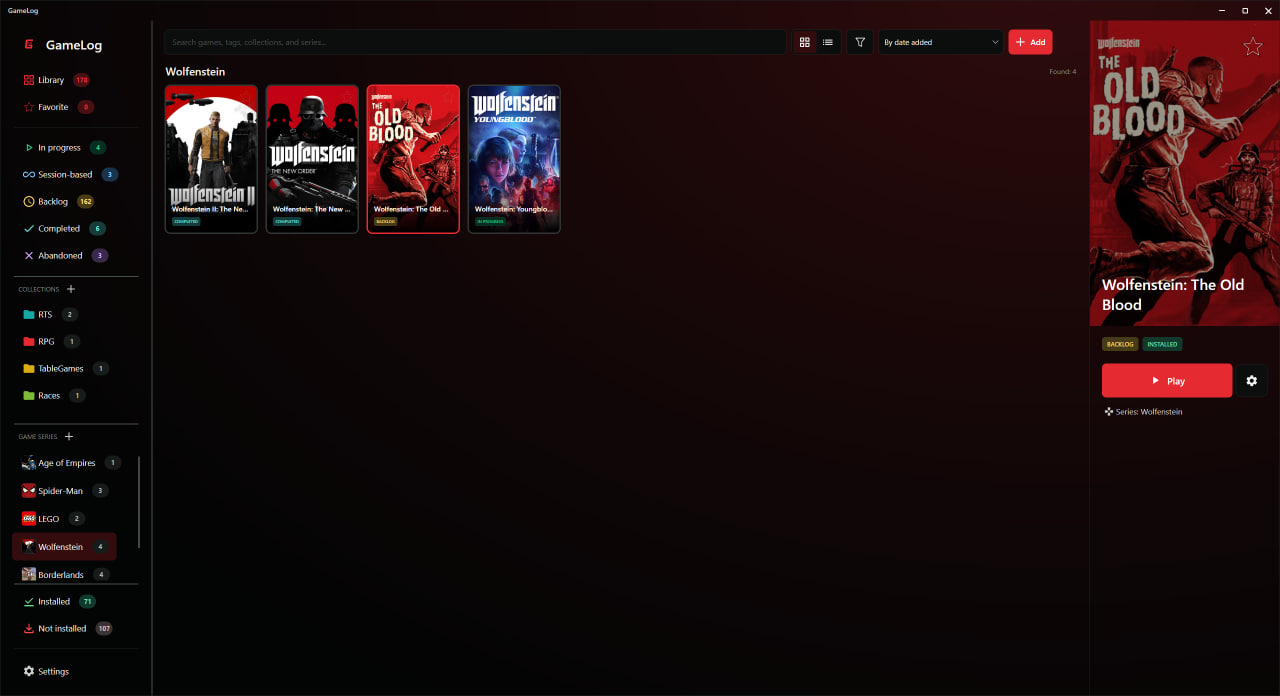Focus the search games field
The image size is (1280, 696).
(x=475, y=42)
